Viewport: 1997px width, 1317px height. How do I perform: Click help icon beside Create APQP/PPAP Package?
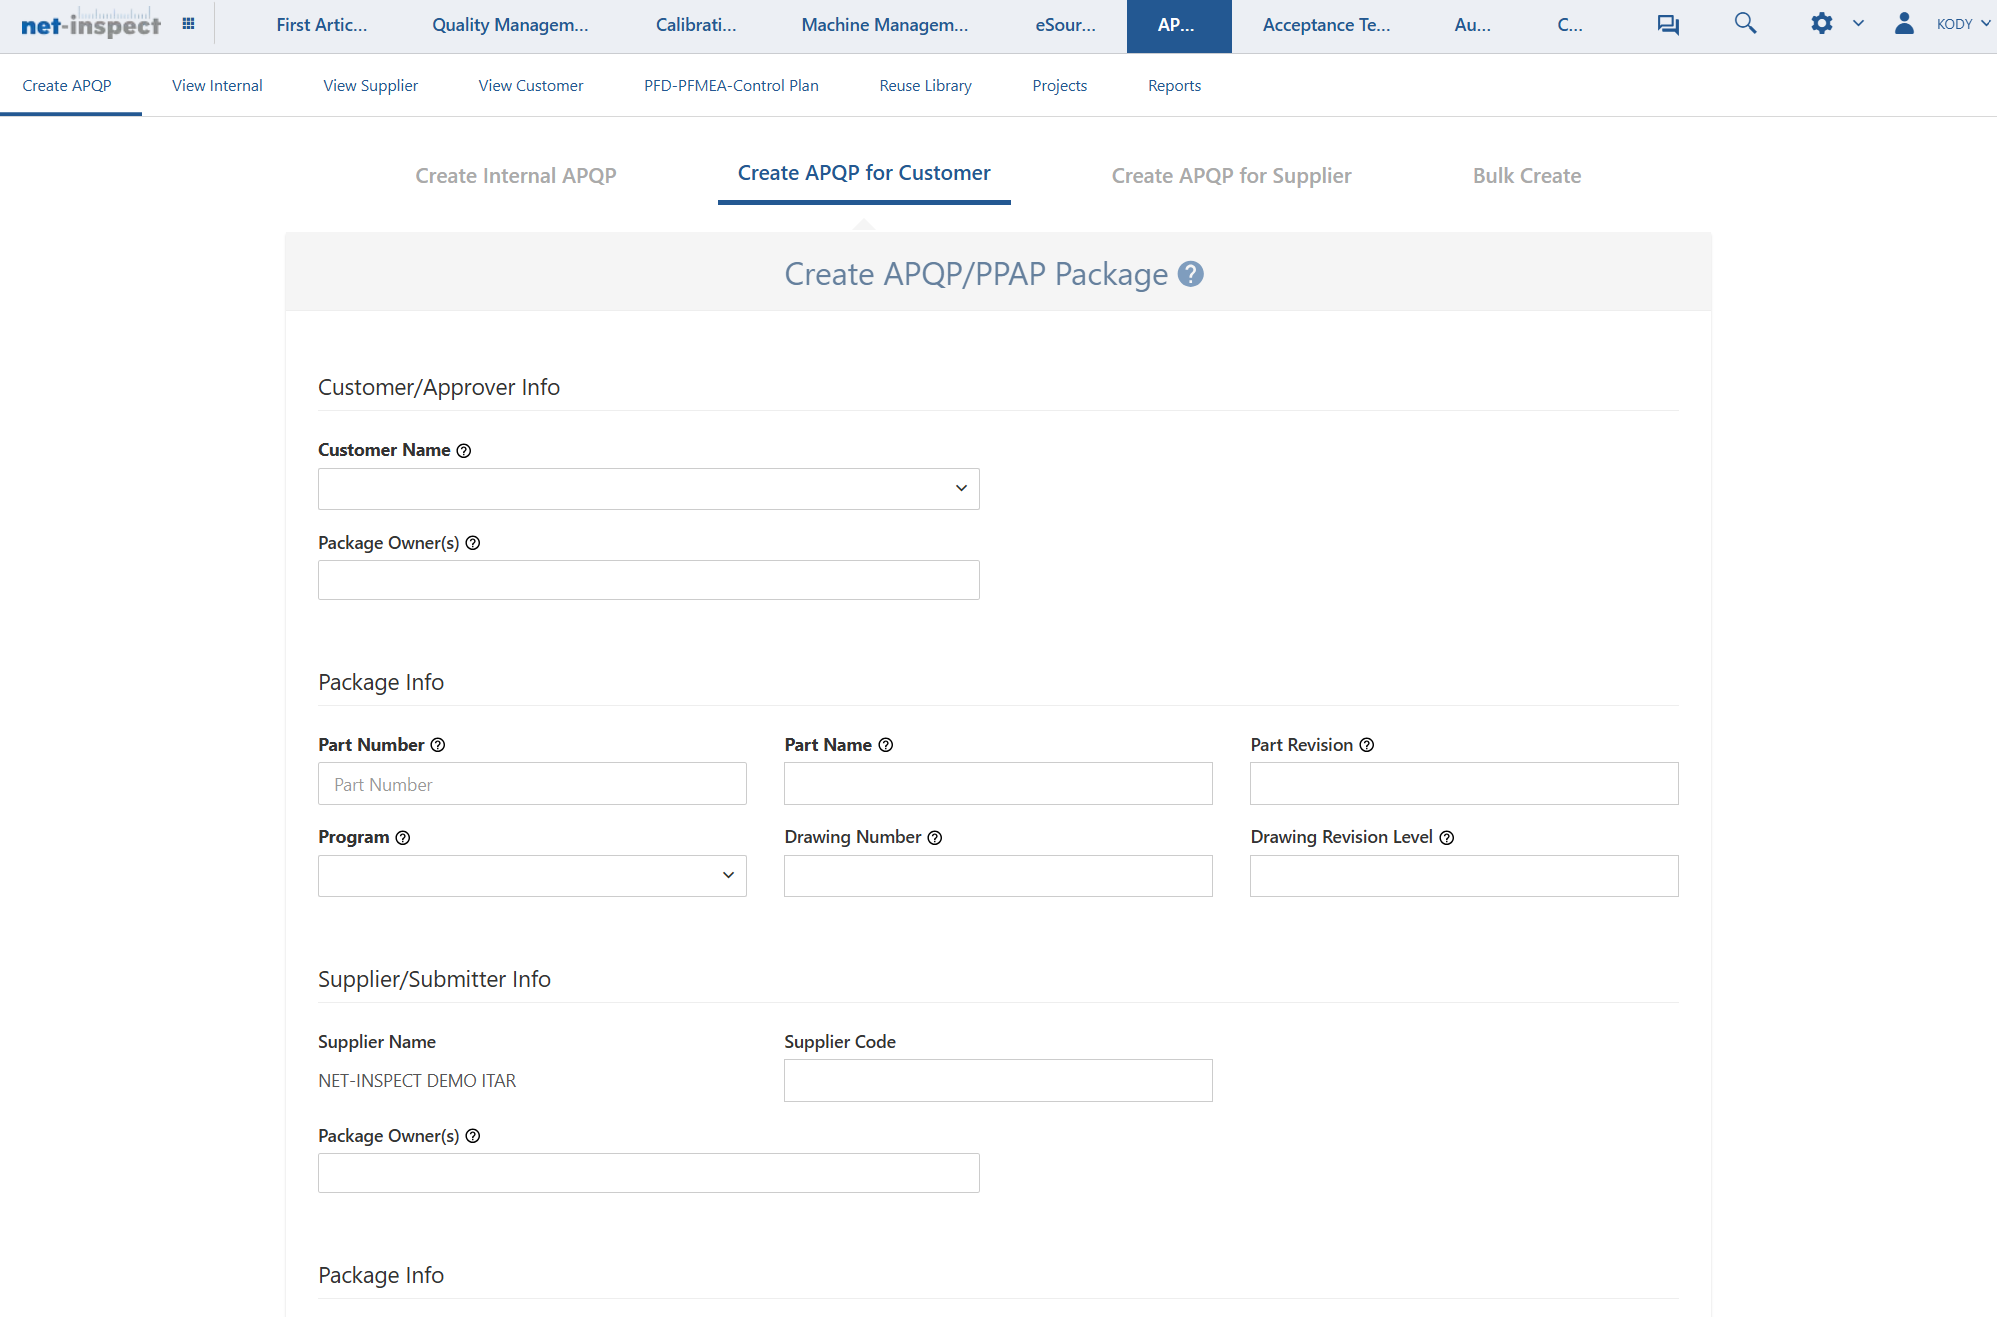pyautogui.click(x=1190, y=274)
